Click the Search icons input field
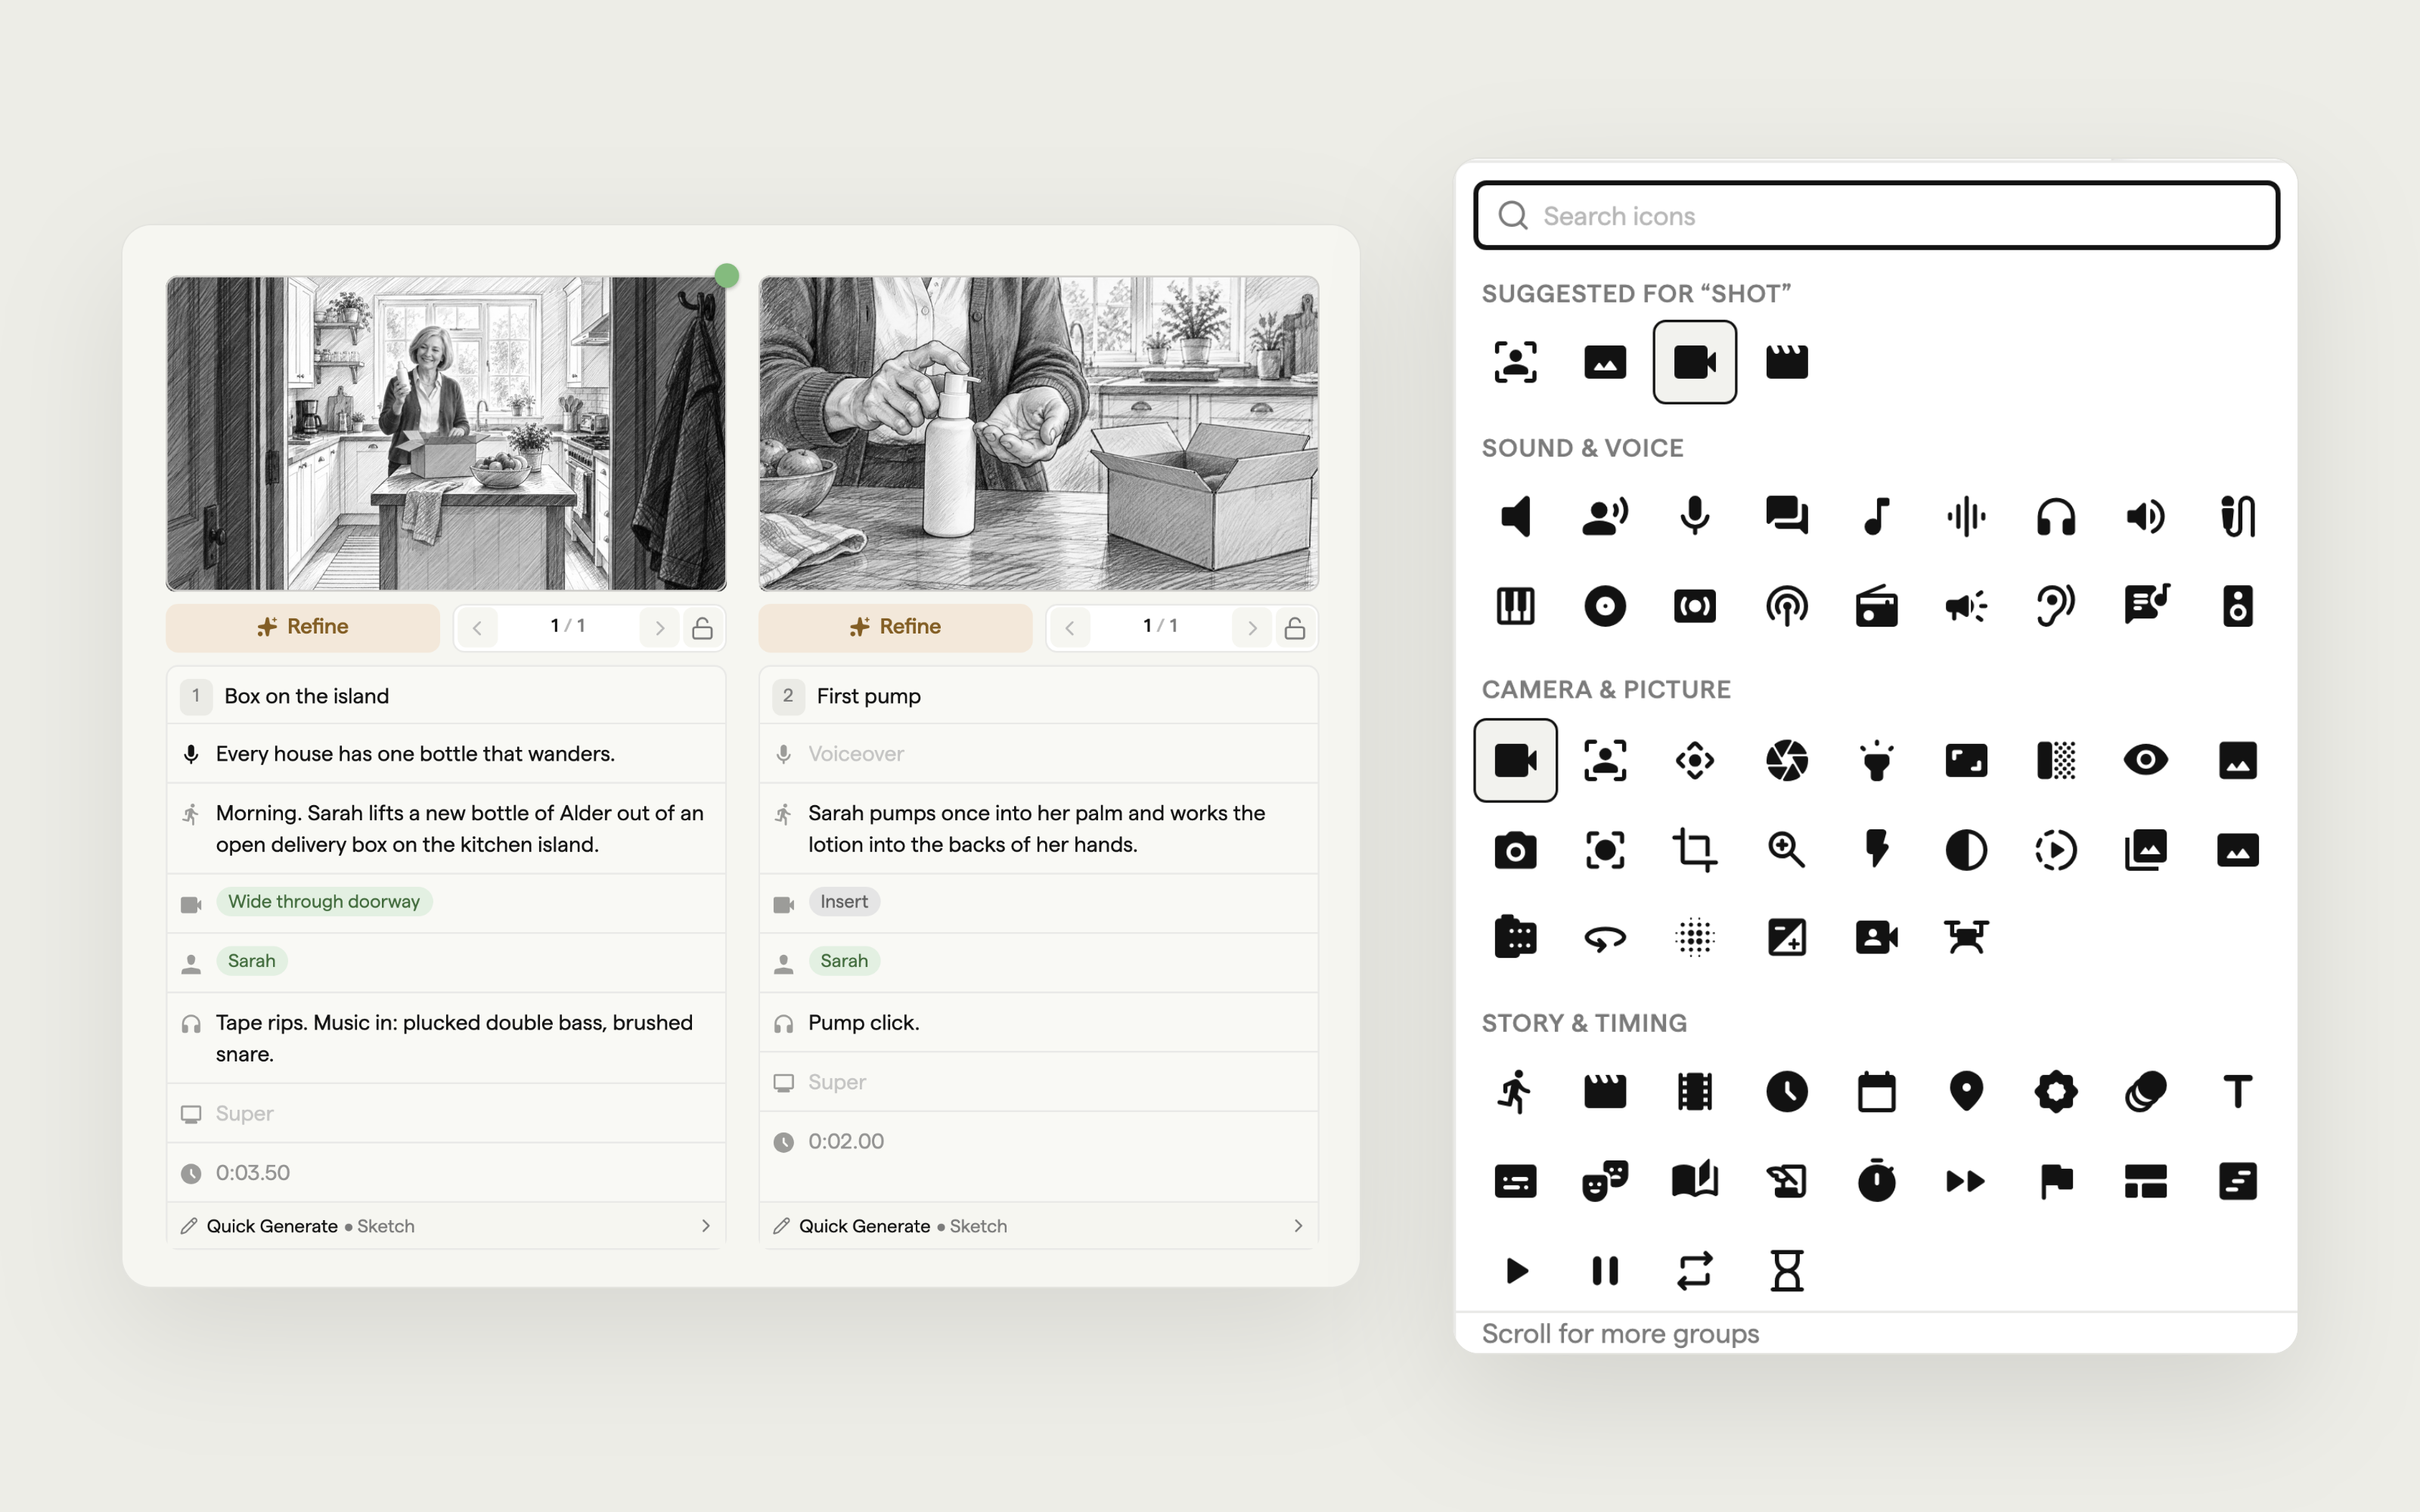The image size is (2420, 1512). pyautogui.click(x=1876, y=215)
